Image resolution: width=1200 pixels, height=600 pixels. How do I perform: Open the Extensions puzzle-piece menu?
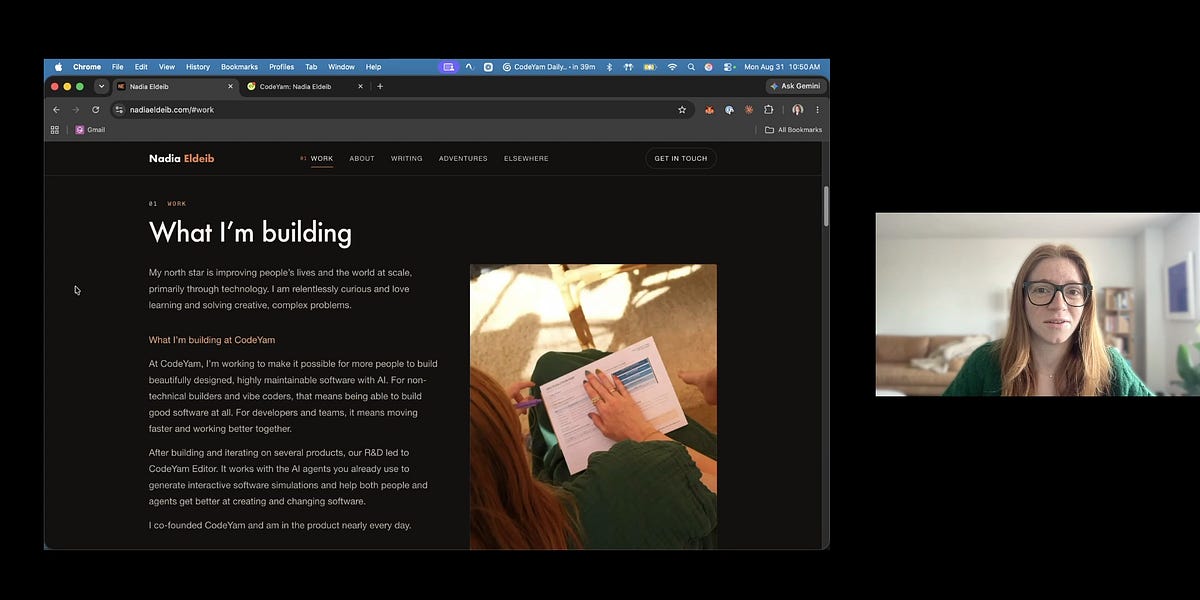pyautogui.click(x=769, y=110)
